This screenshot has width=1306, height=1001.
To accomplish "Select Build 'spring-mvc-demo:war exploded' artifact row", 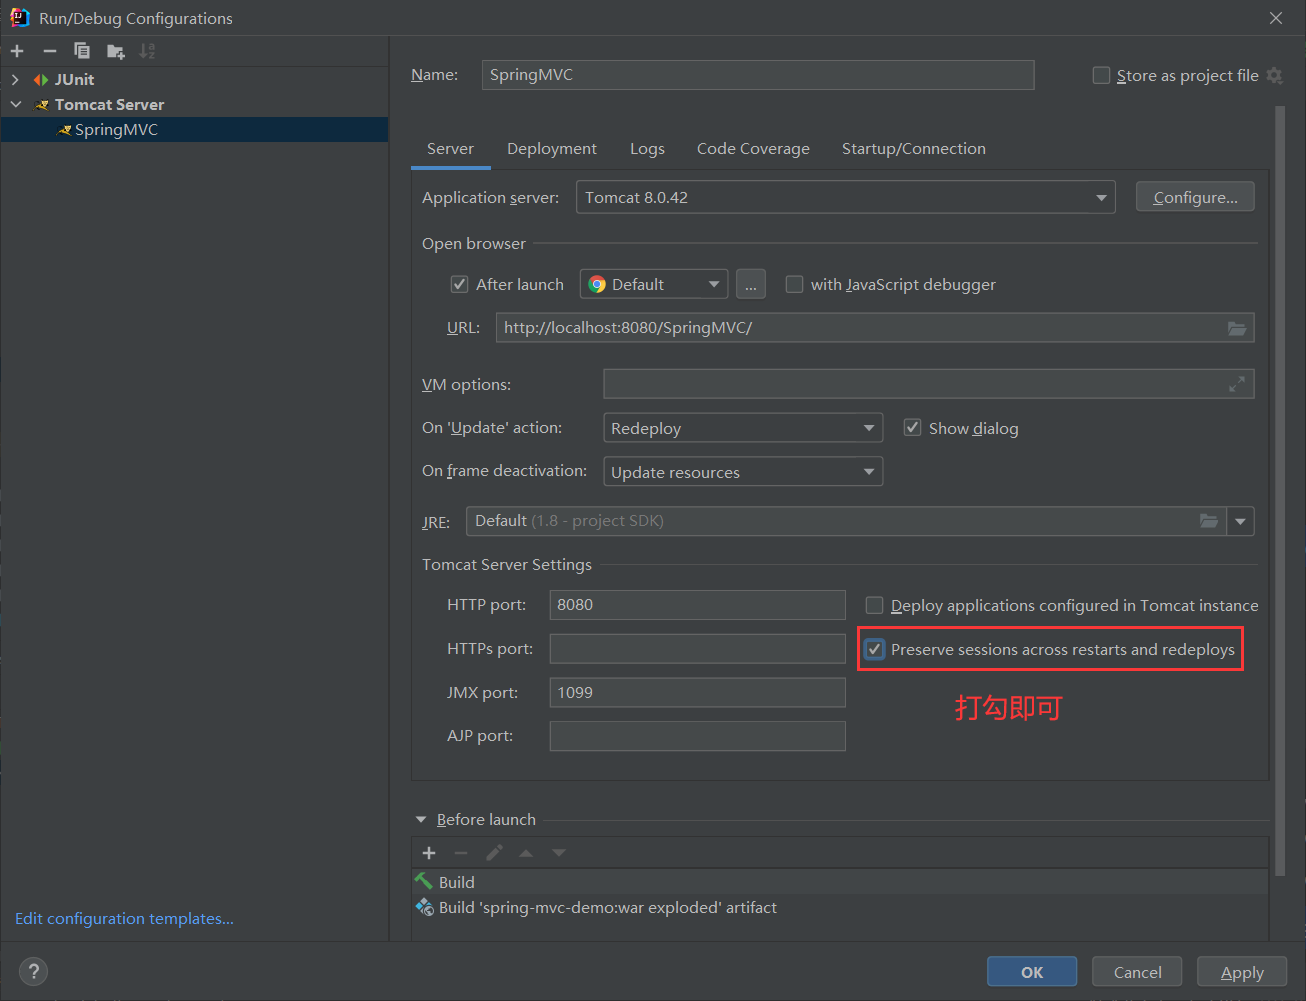I will [x=840, y=907].
